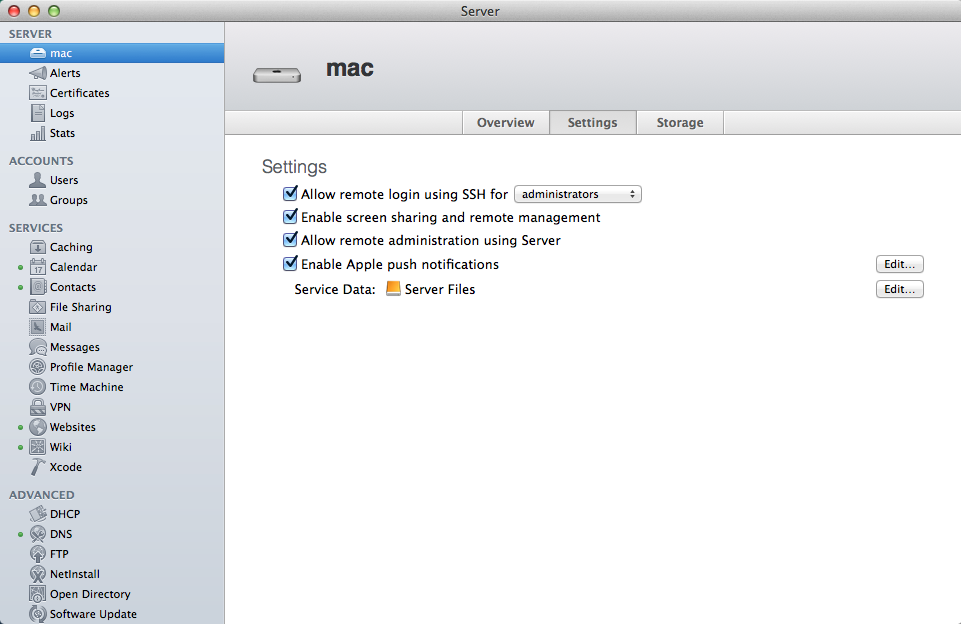The height and width of the screenshot is (624, 961).
Task: Click the orange Server Files drive icon
Action: coord(393,289)
